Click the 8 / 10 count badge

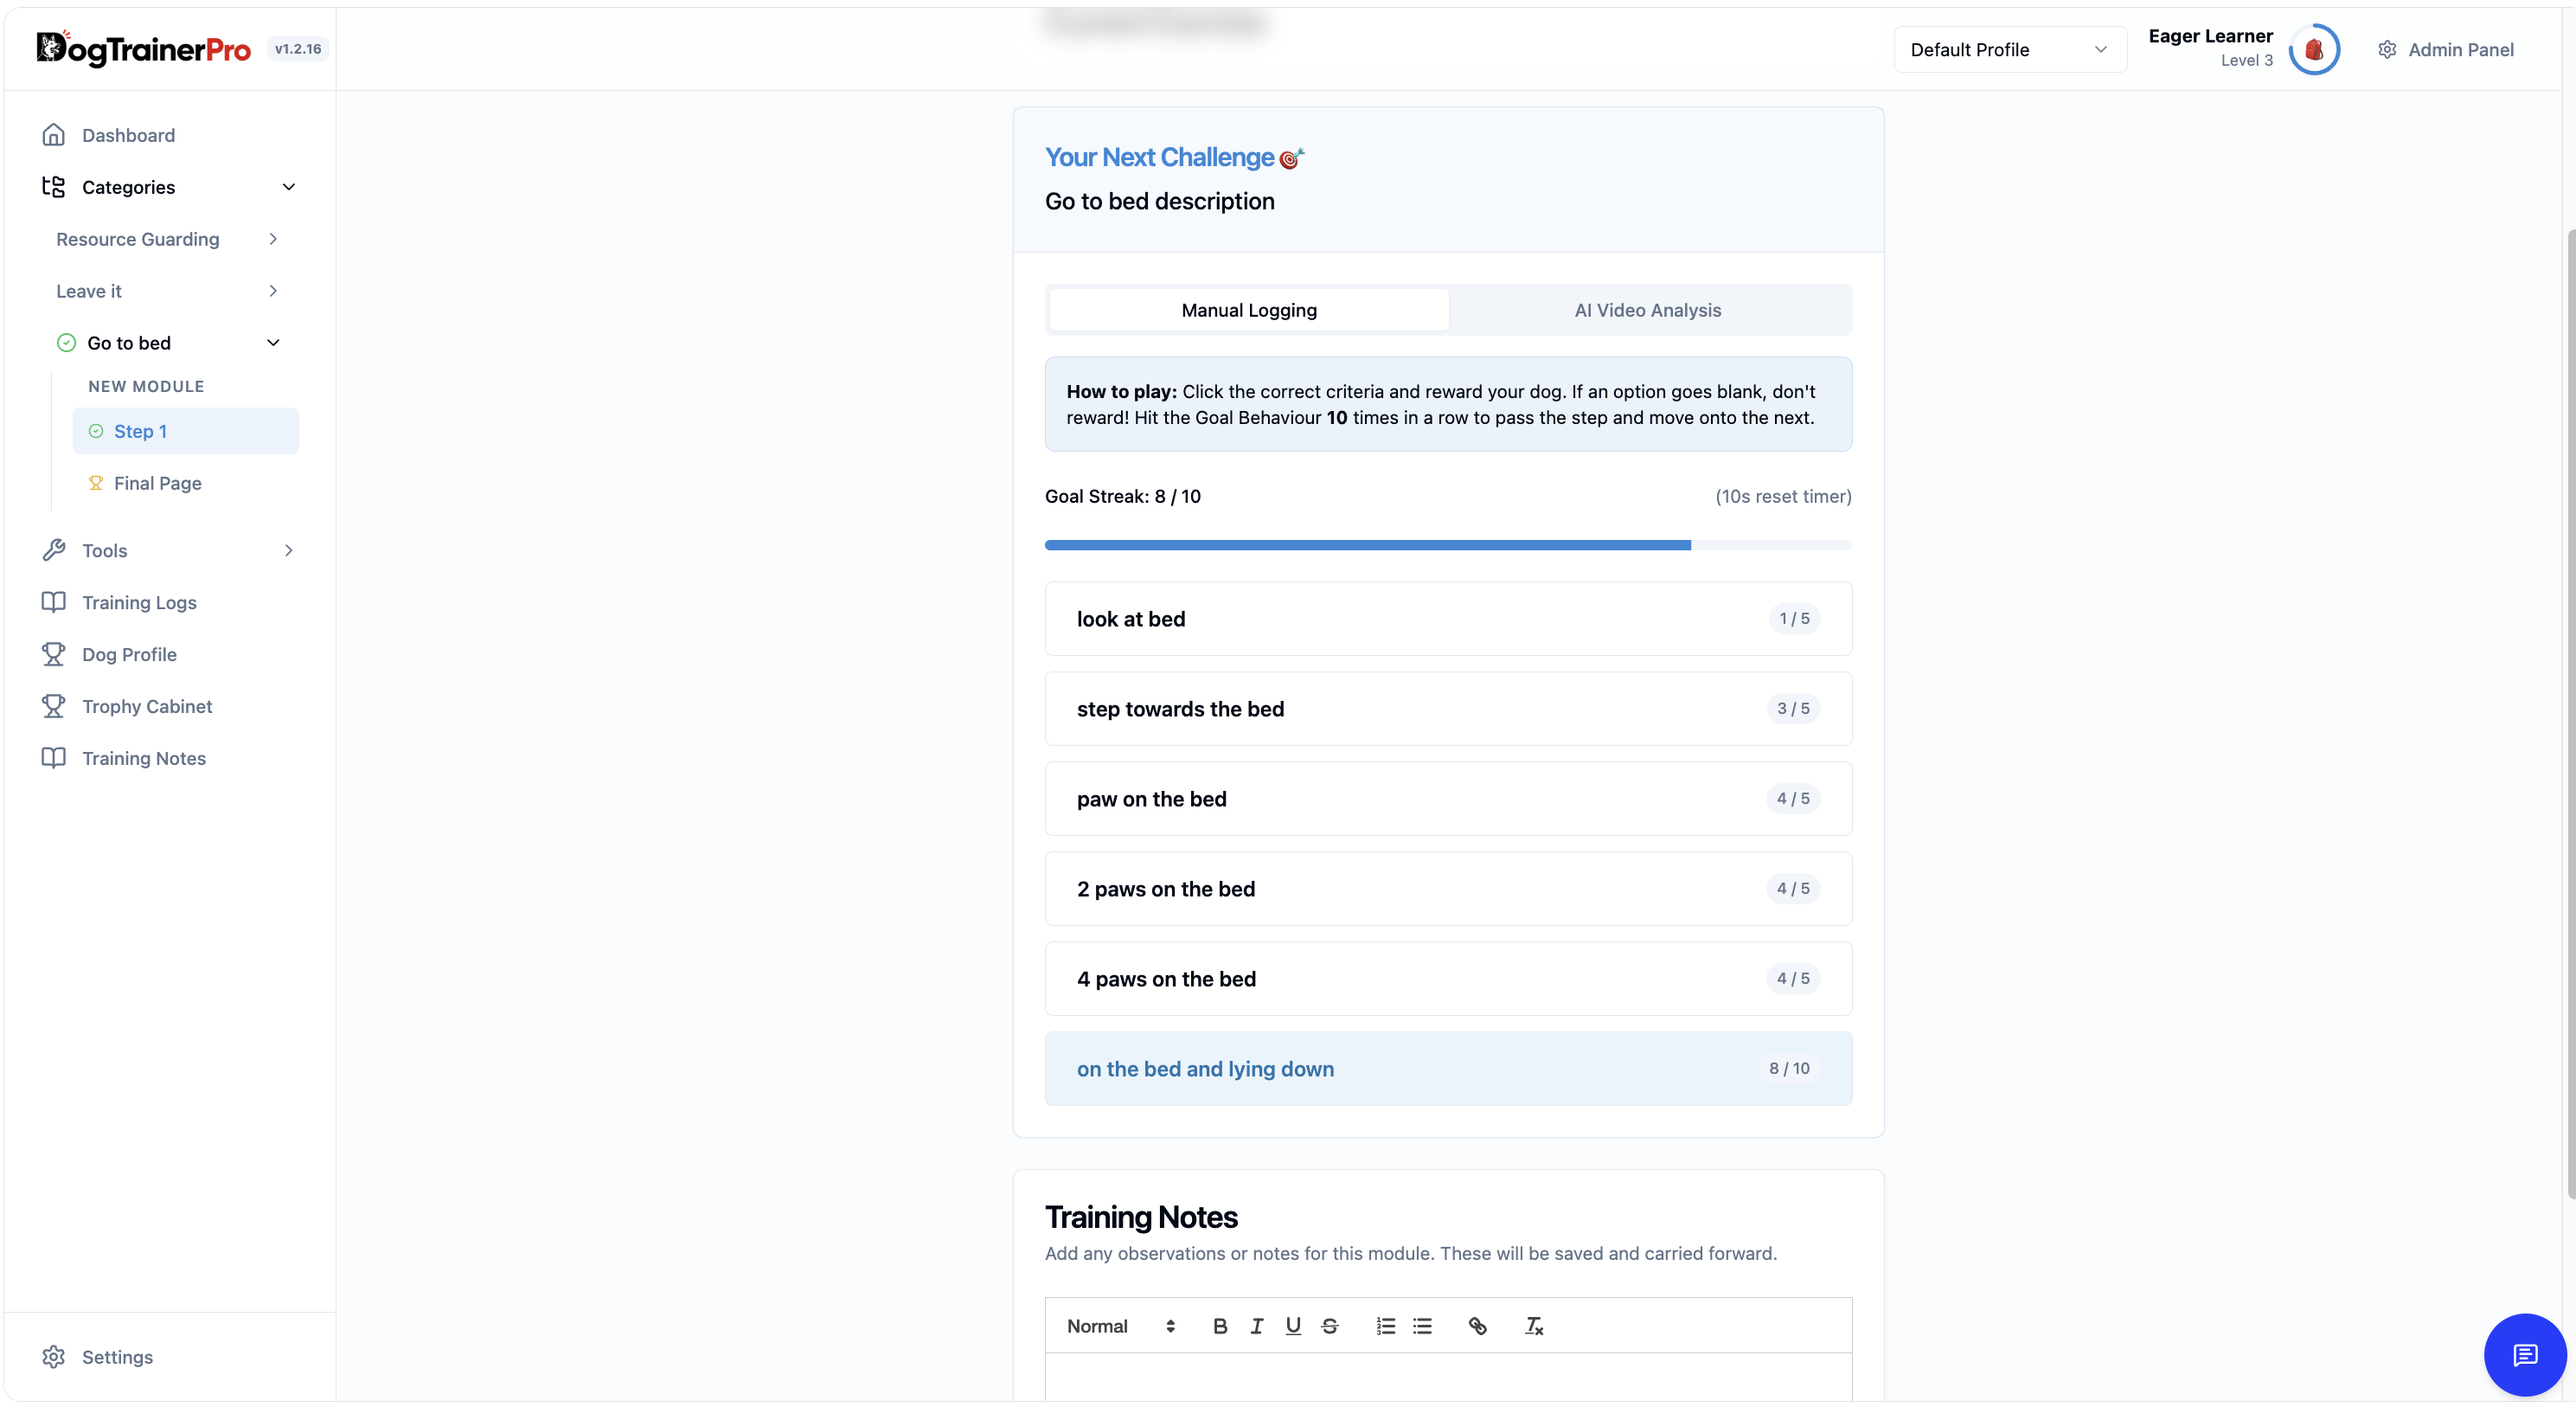(x=1789, y=1068)
